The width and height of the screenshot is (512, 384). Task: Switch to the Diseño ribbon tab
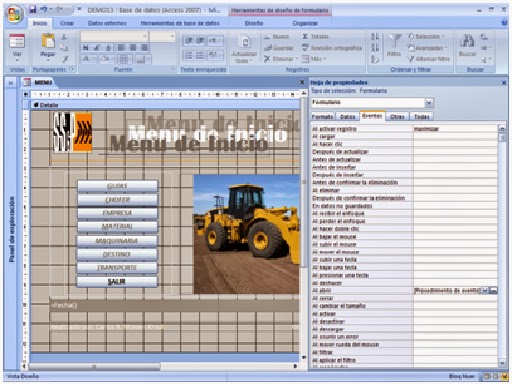(x=254, y=23)
